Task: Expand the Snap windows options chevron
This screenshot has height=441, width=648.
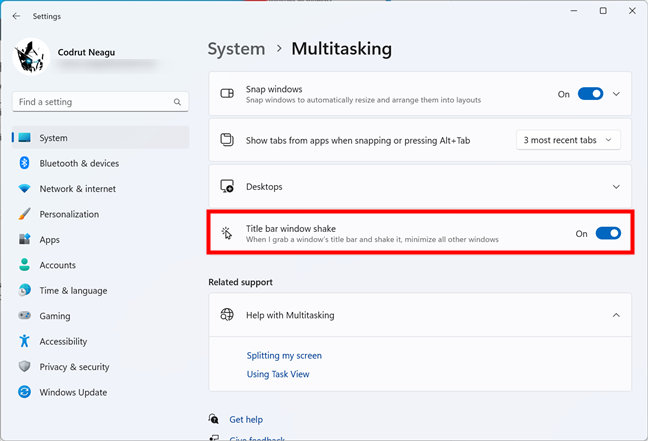Action: click(616, 94)
